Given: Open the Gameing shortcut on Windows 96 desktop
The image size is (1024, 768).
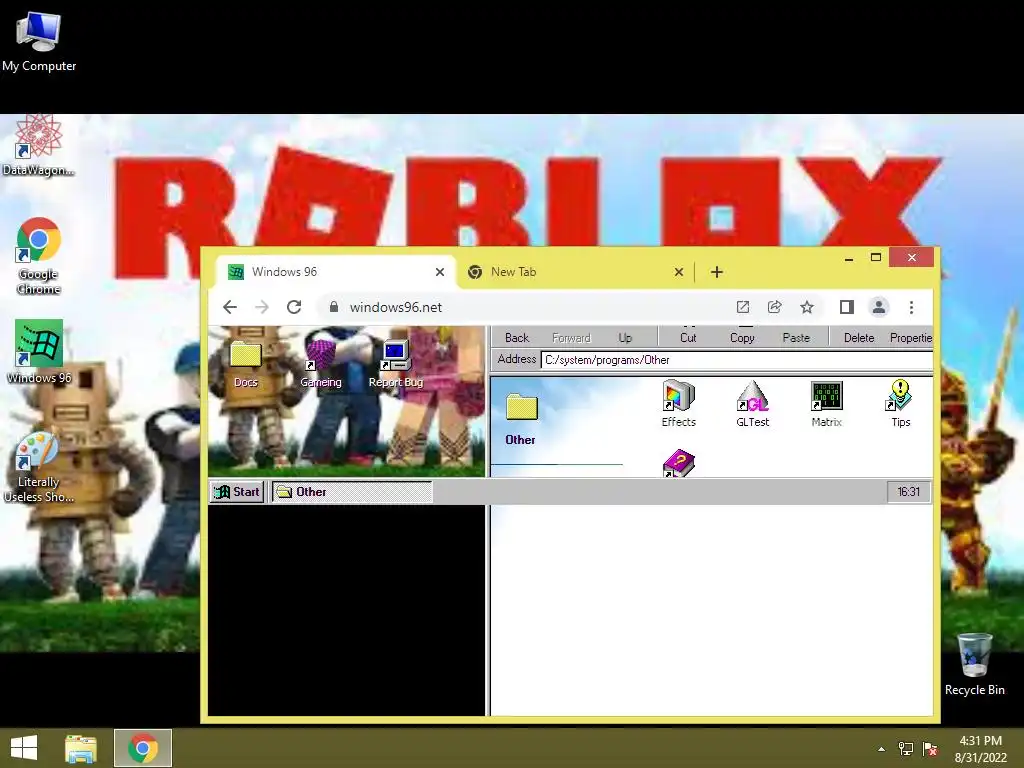Looking at the screenshot, I should pos(321,364).
